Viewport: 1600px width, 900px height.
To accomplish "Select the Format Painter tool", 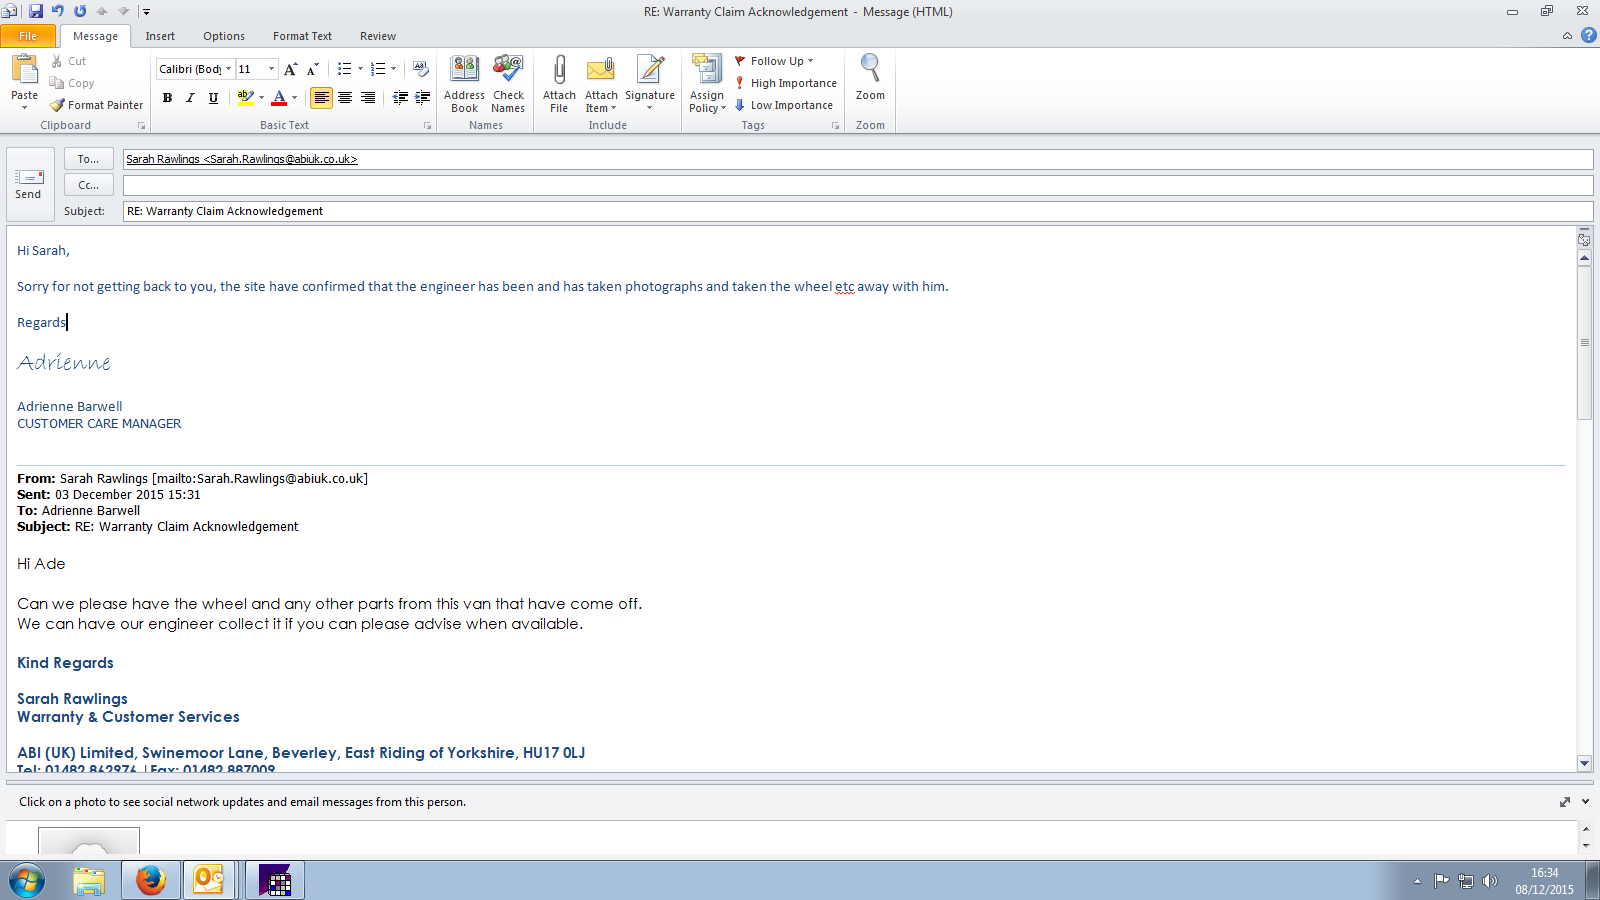I will (97, 105).
